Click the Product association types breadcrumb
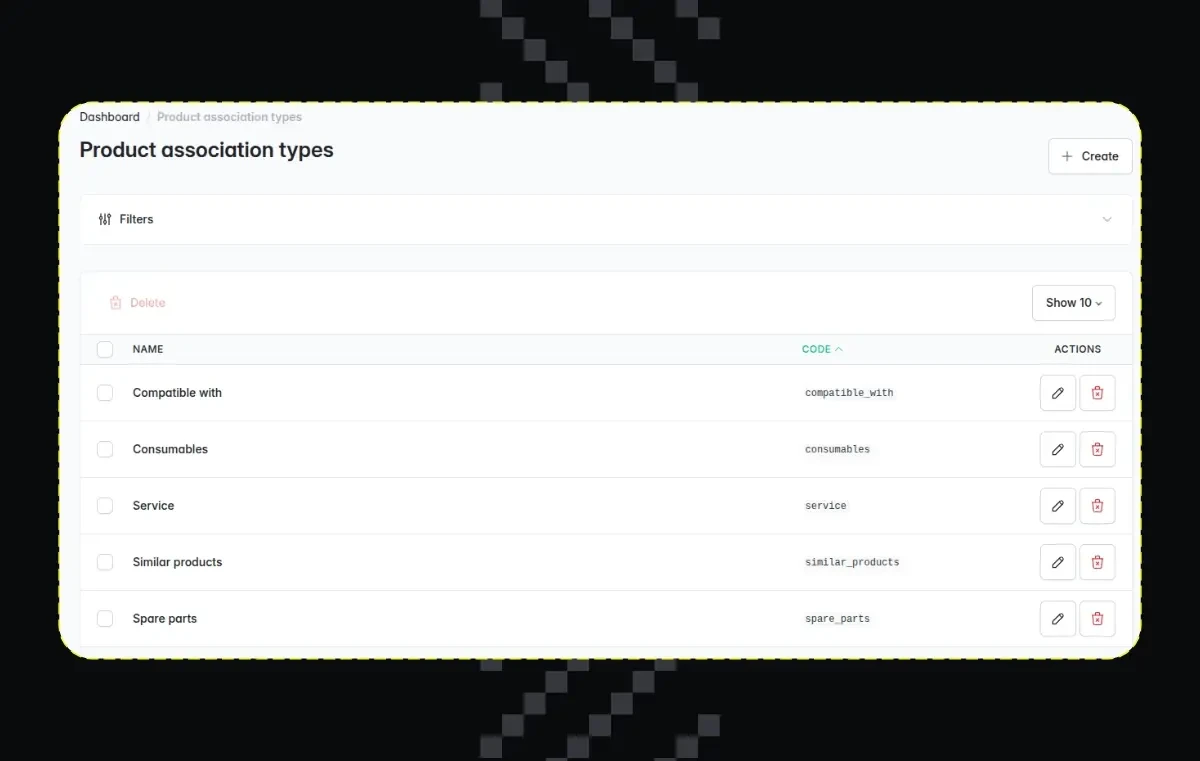The image size is (1200, 761). coord(229,117)
